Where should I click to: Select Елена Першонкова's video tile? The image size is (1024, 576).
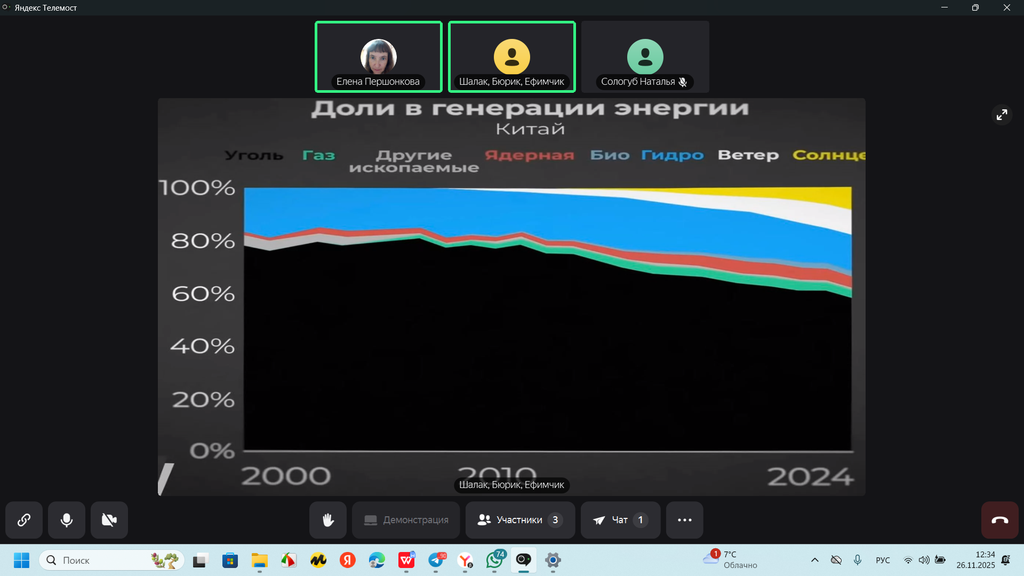378,57
